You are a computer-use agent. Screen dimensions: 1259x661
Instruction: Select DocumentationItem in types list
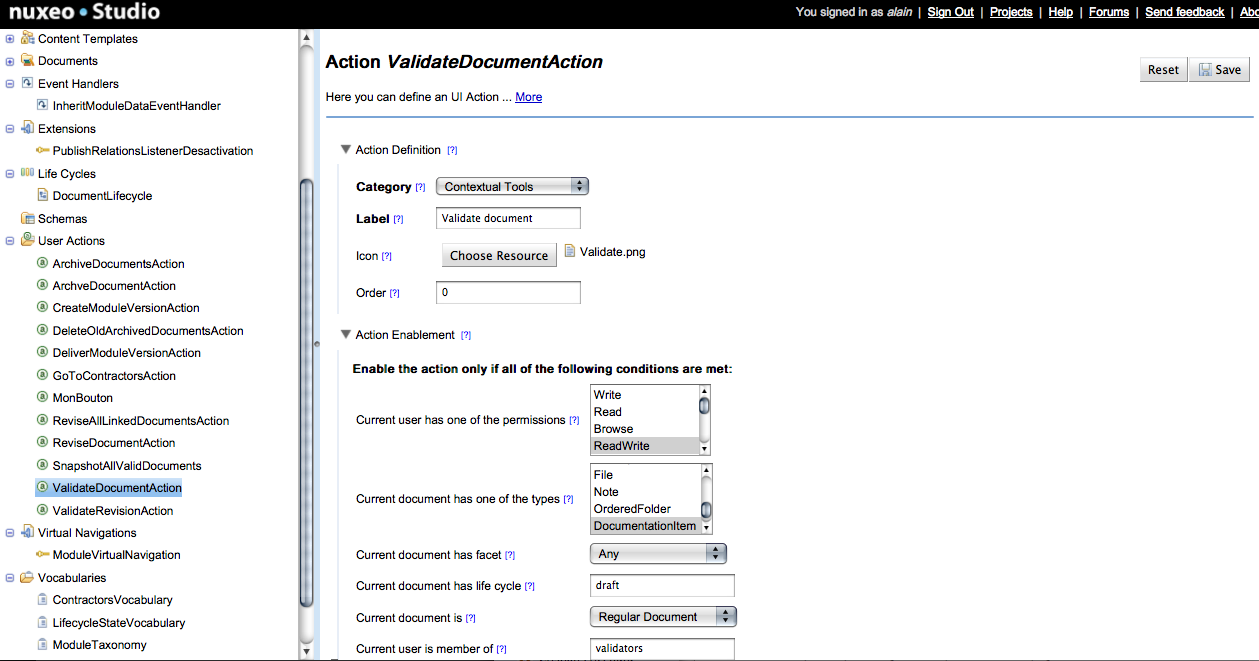coord(645,526)
